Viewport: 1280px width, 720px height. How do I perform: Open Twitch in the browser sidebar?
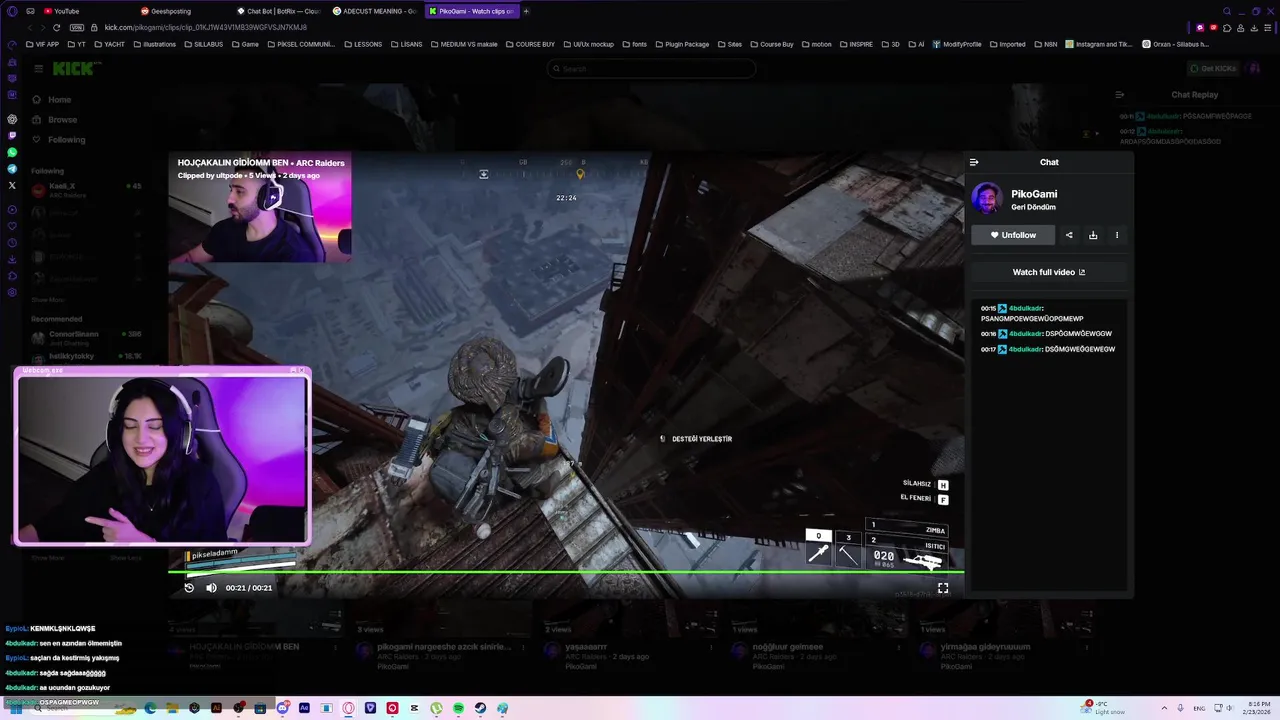[12, 135]
